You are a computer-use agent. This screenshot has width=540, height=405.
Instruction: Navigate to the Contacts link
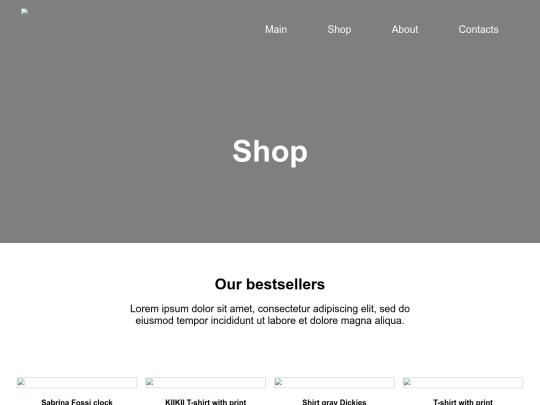478,30
